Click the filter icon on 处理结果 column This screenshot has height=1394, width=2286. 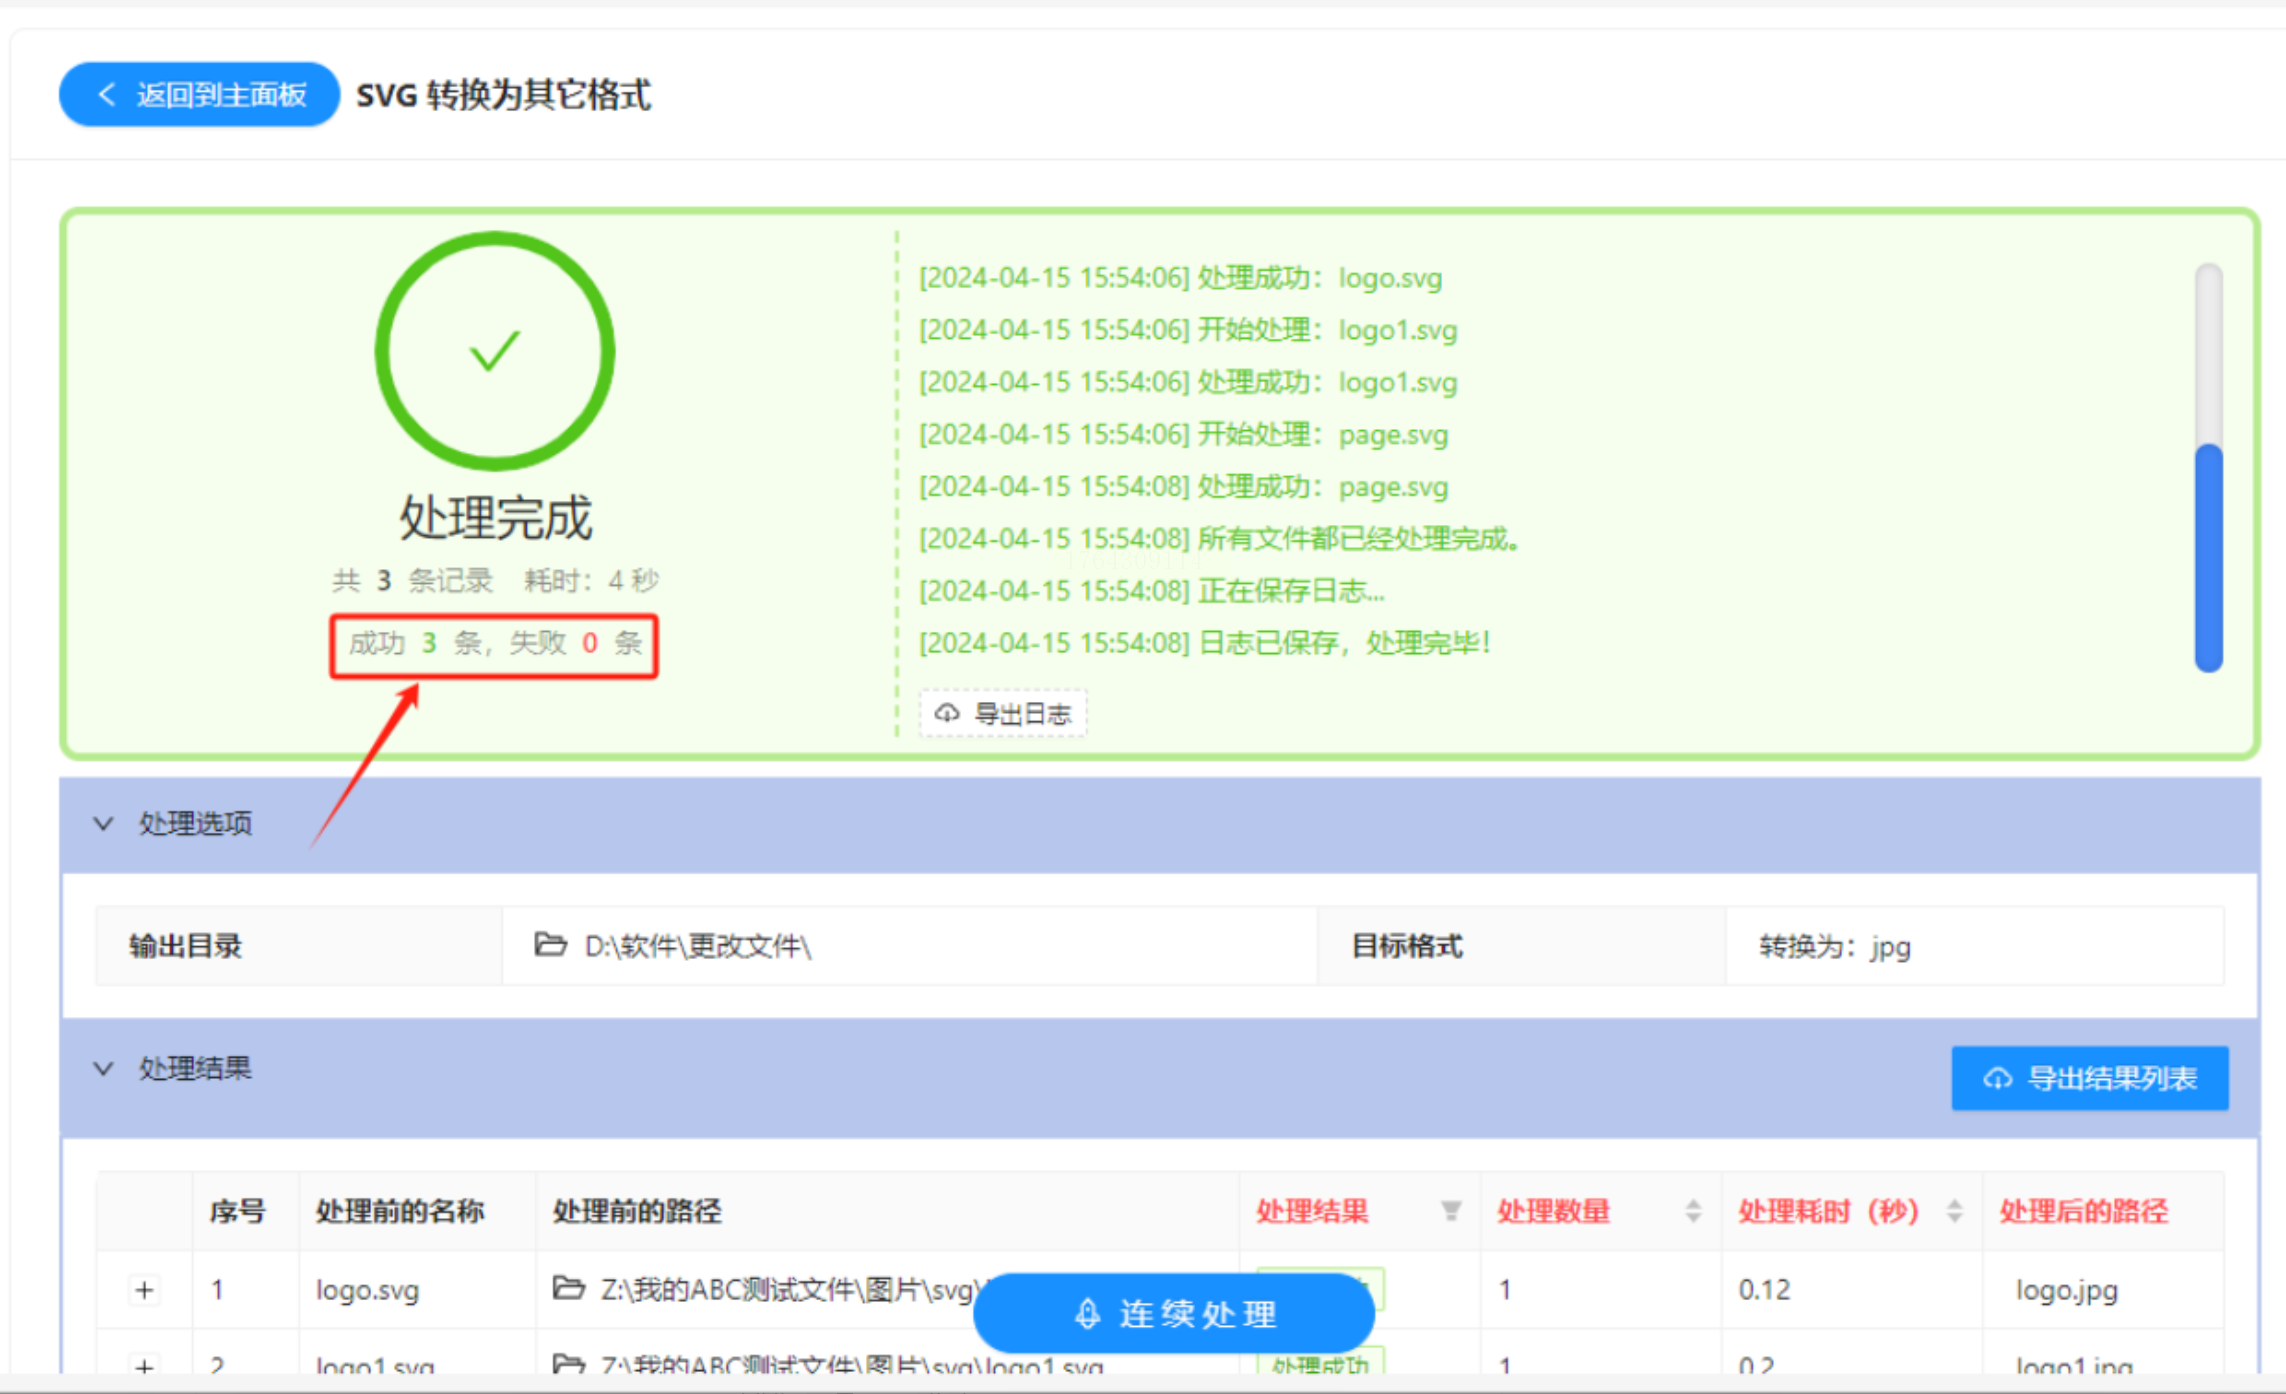[x=1450, y=1211]
